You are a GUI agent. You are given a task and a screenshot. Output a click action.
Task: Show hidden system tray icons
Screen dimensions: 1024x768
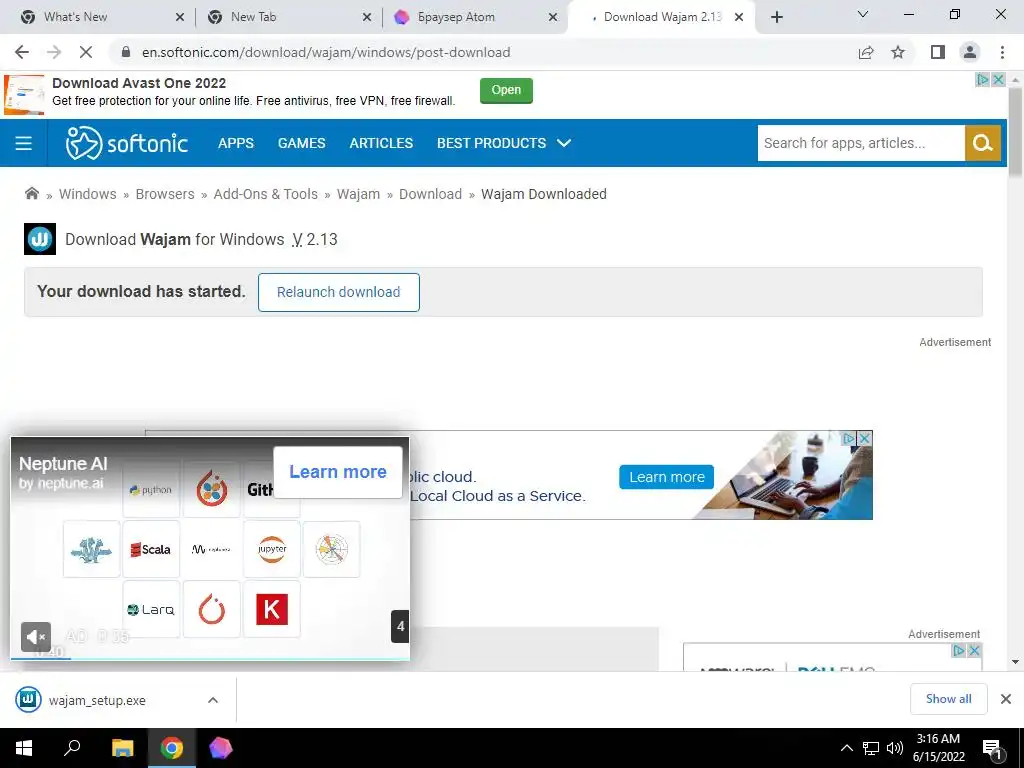846,748
